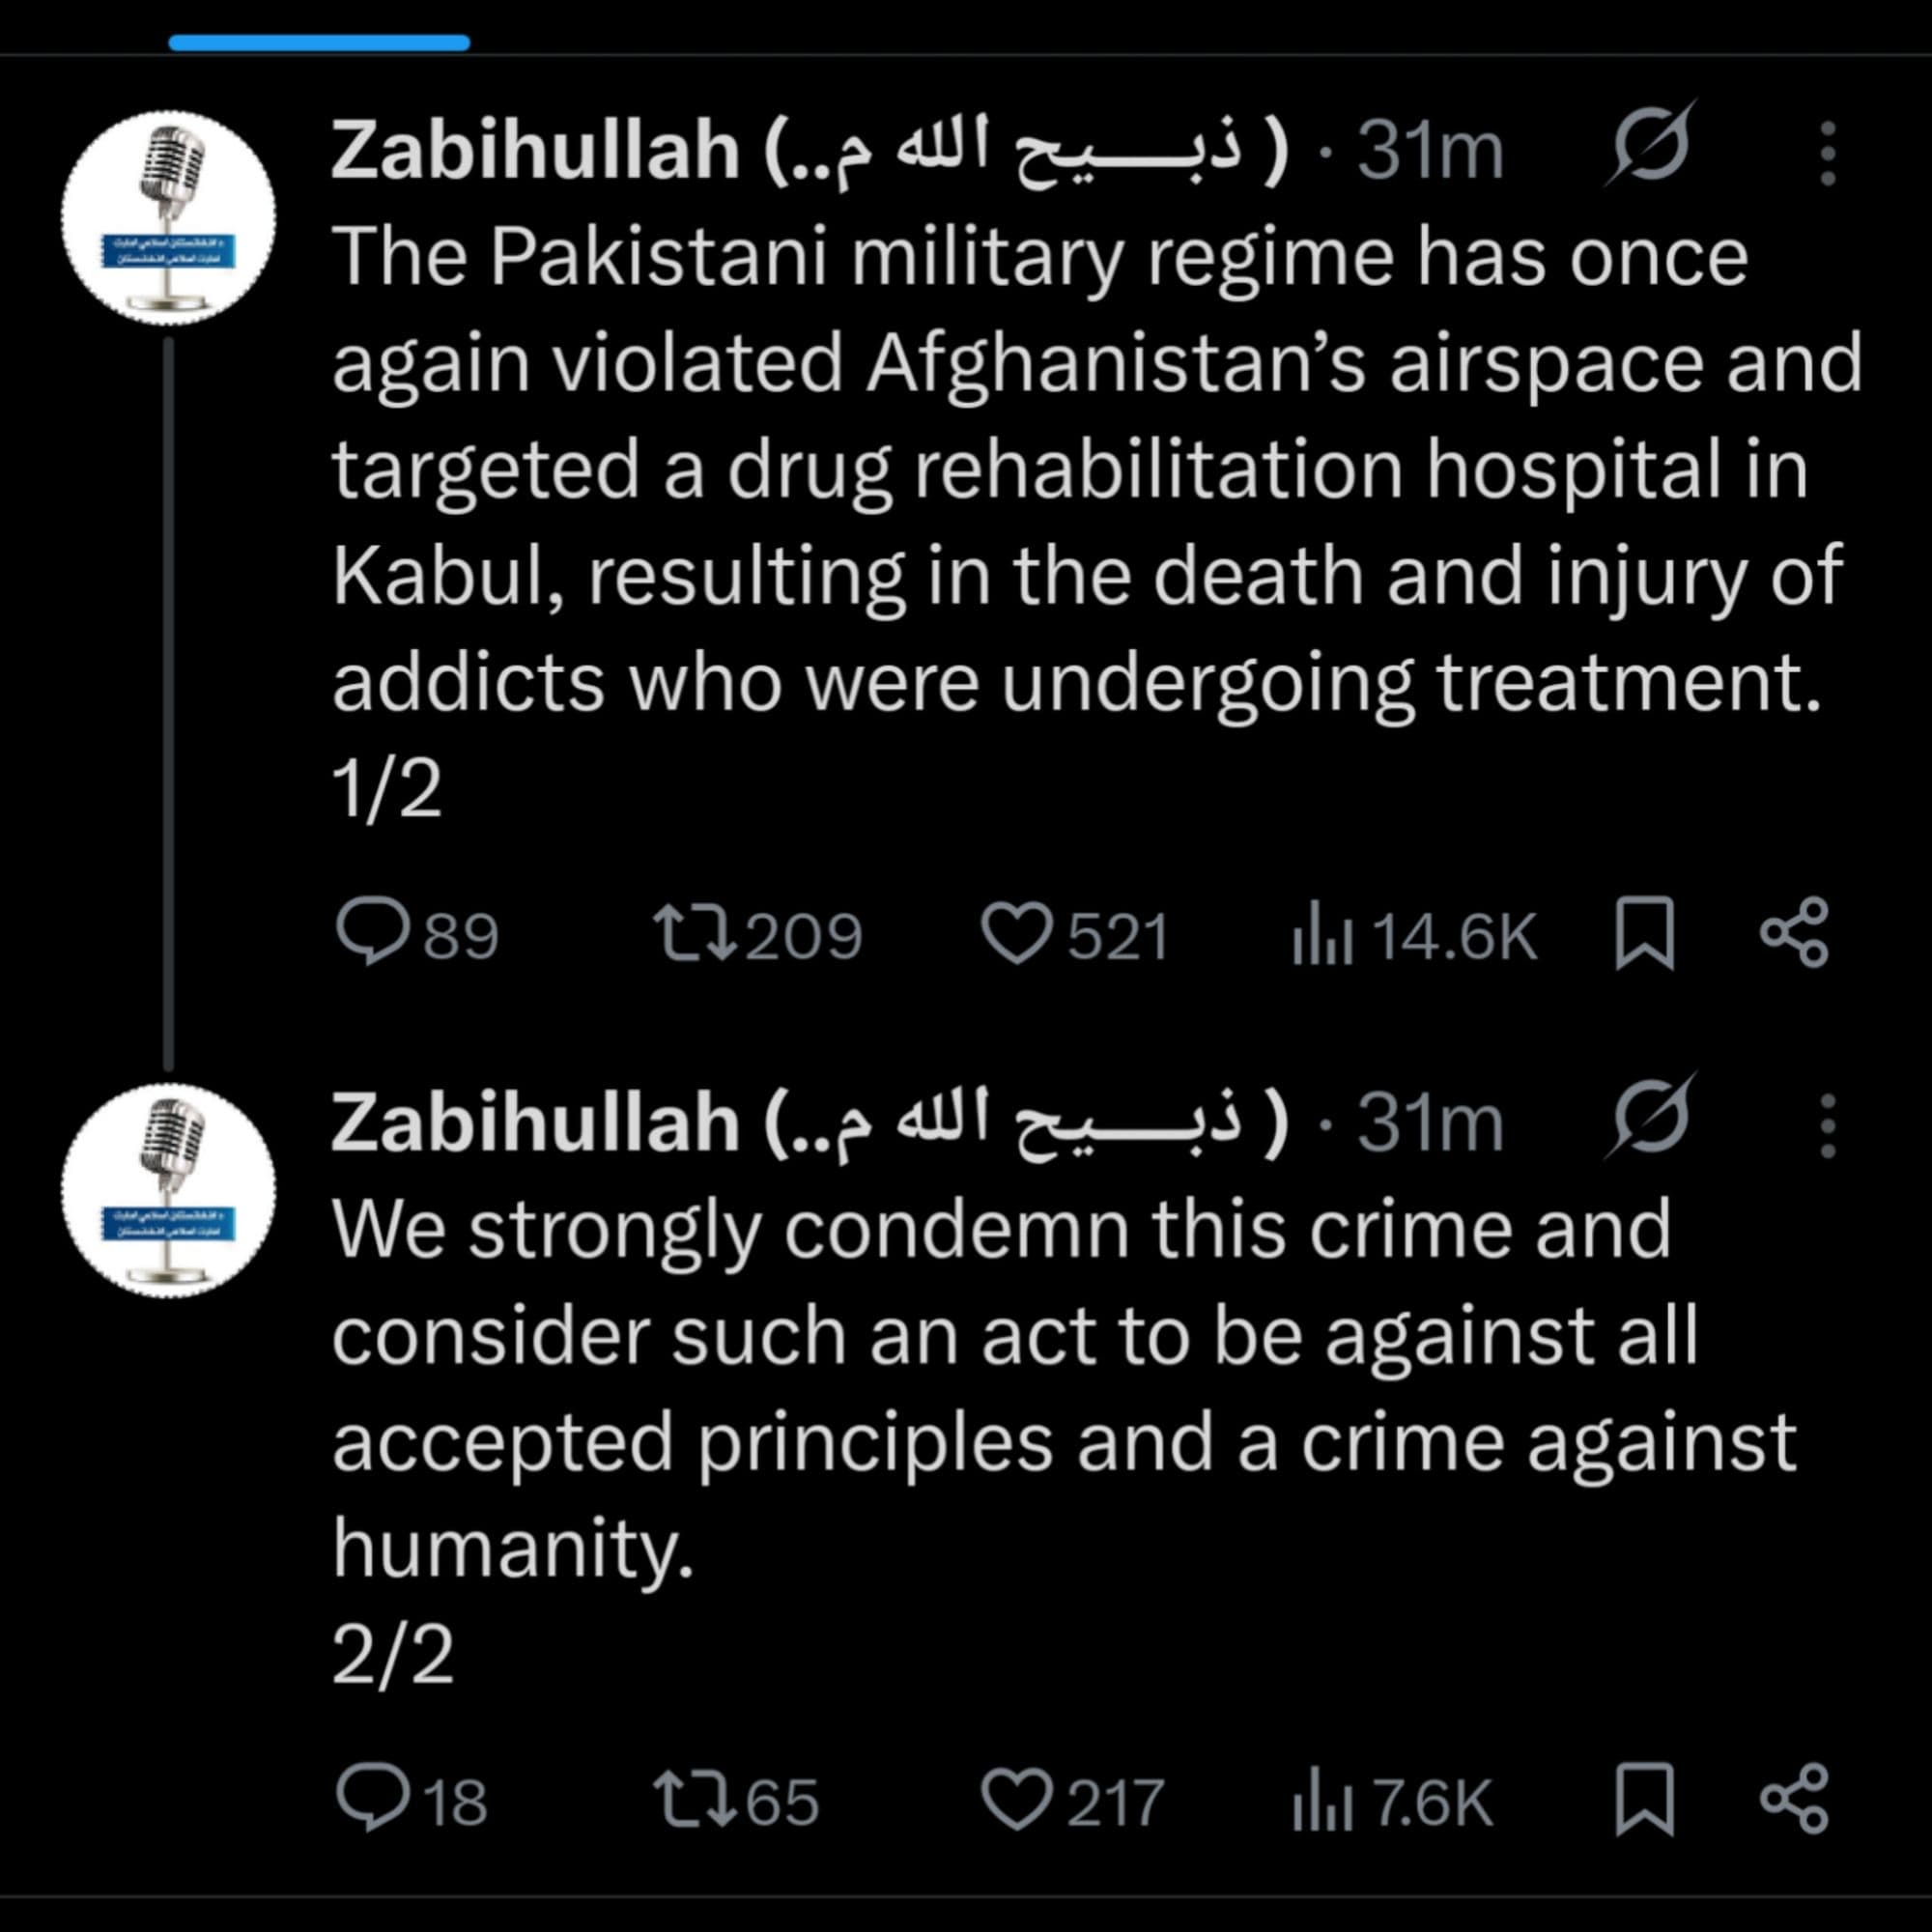Open Zabihullah's profile name on first tweet
1932x1932 pixels.
point(534,152)
